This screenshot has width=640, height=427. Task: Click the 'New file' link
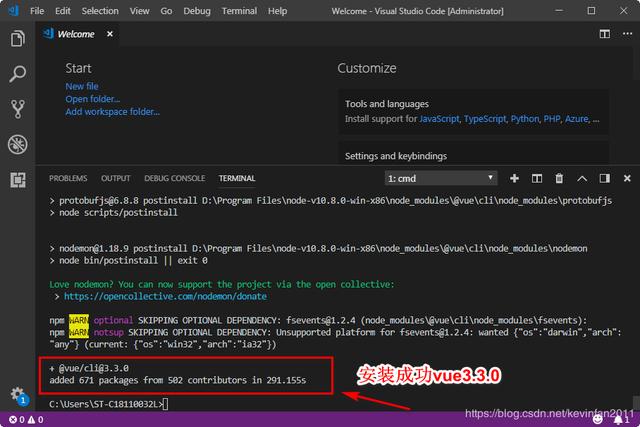coord(82,87)
